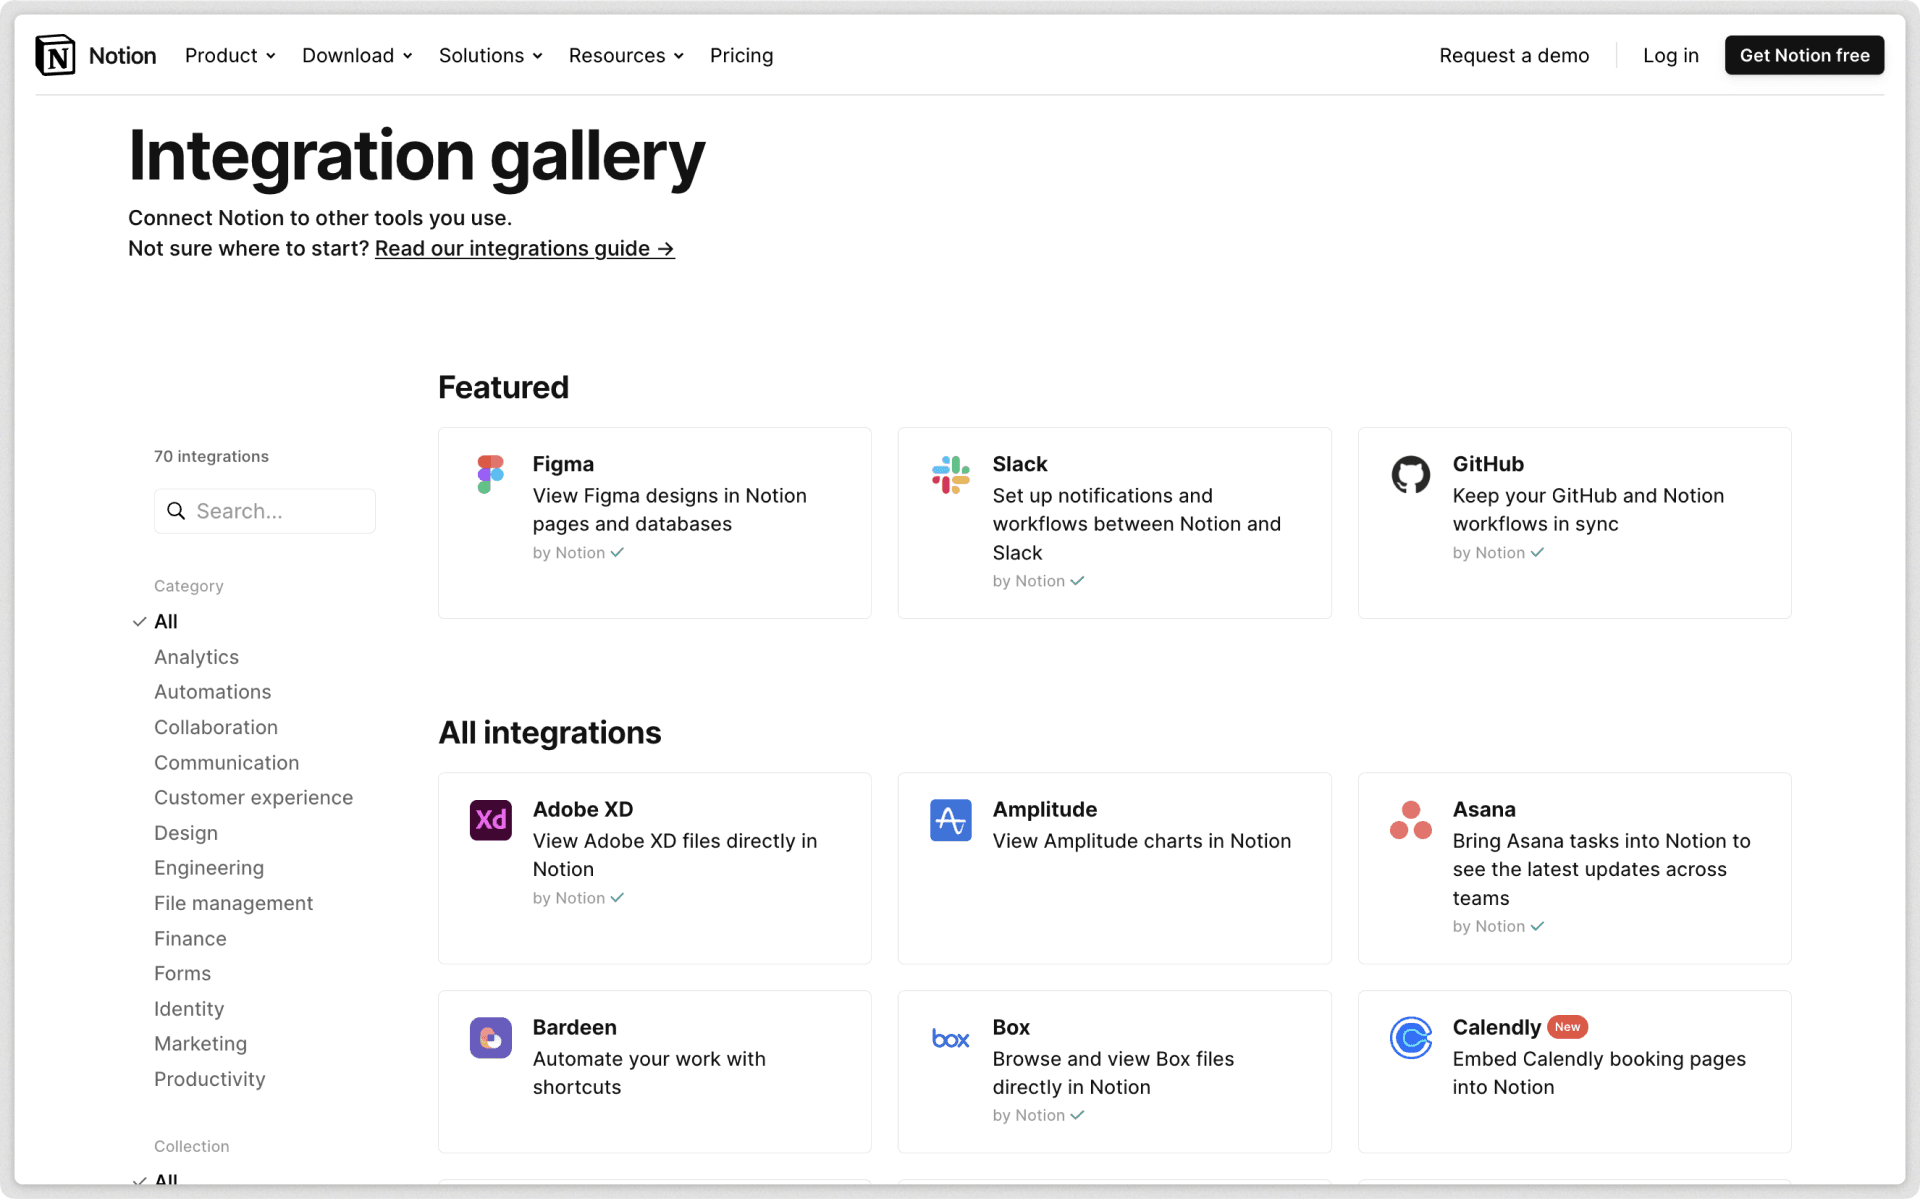Select the Design category filter
The width and height of the screenshot is (1920, 1199).
tap(186, 832)
